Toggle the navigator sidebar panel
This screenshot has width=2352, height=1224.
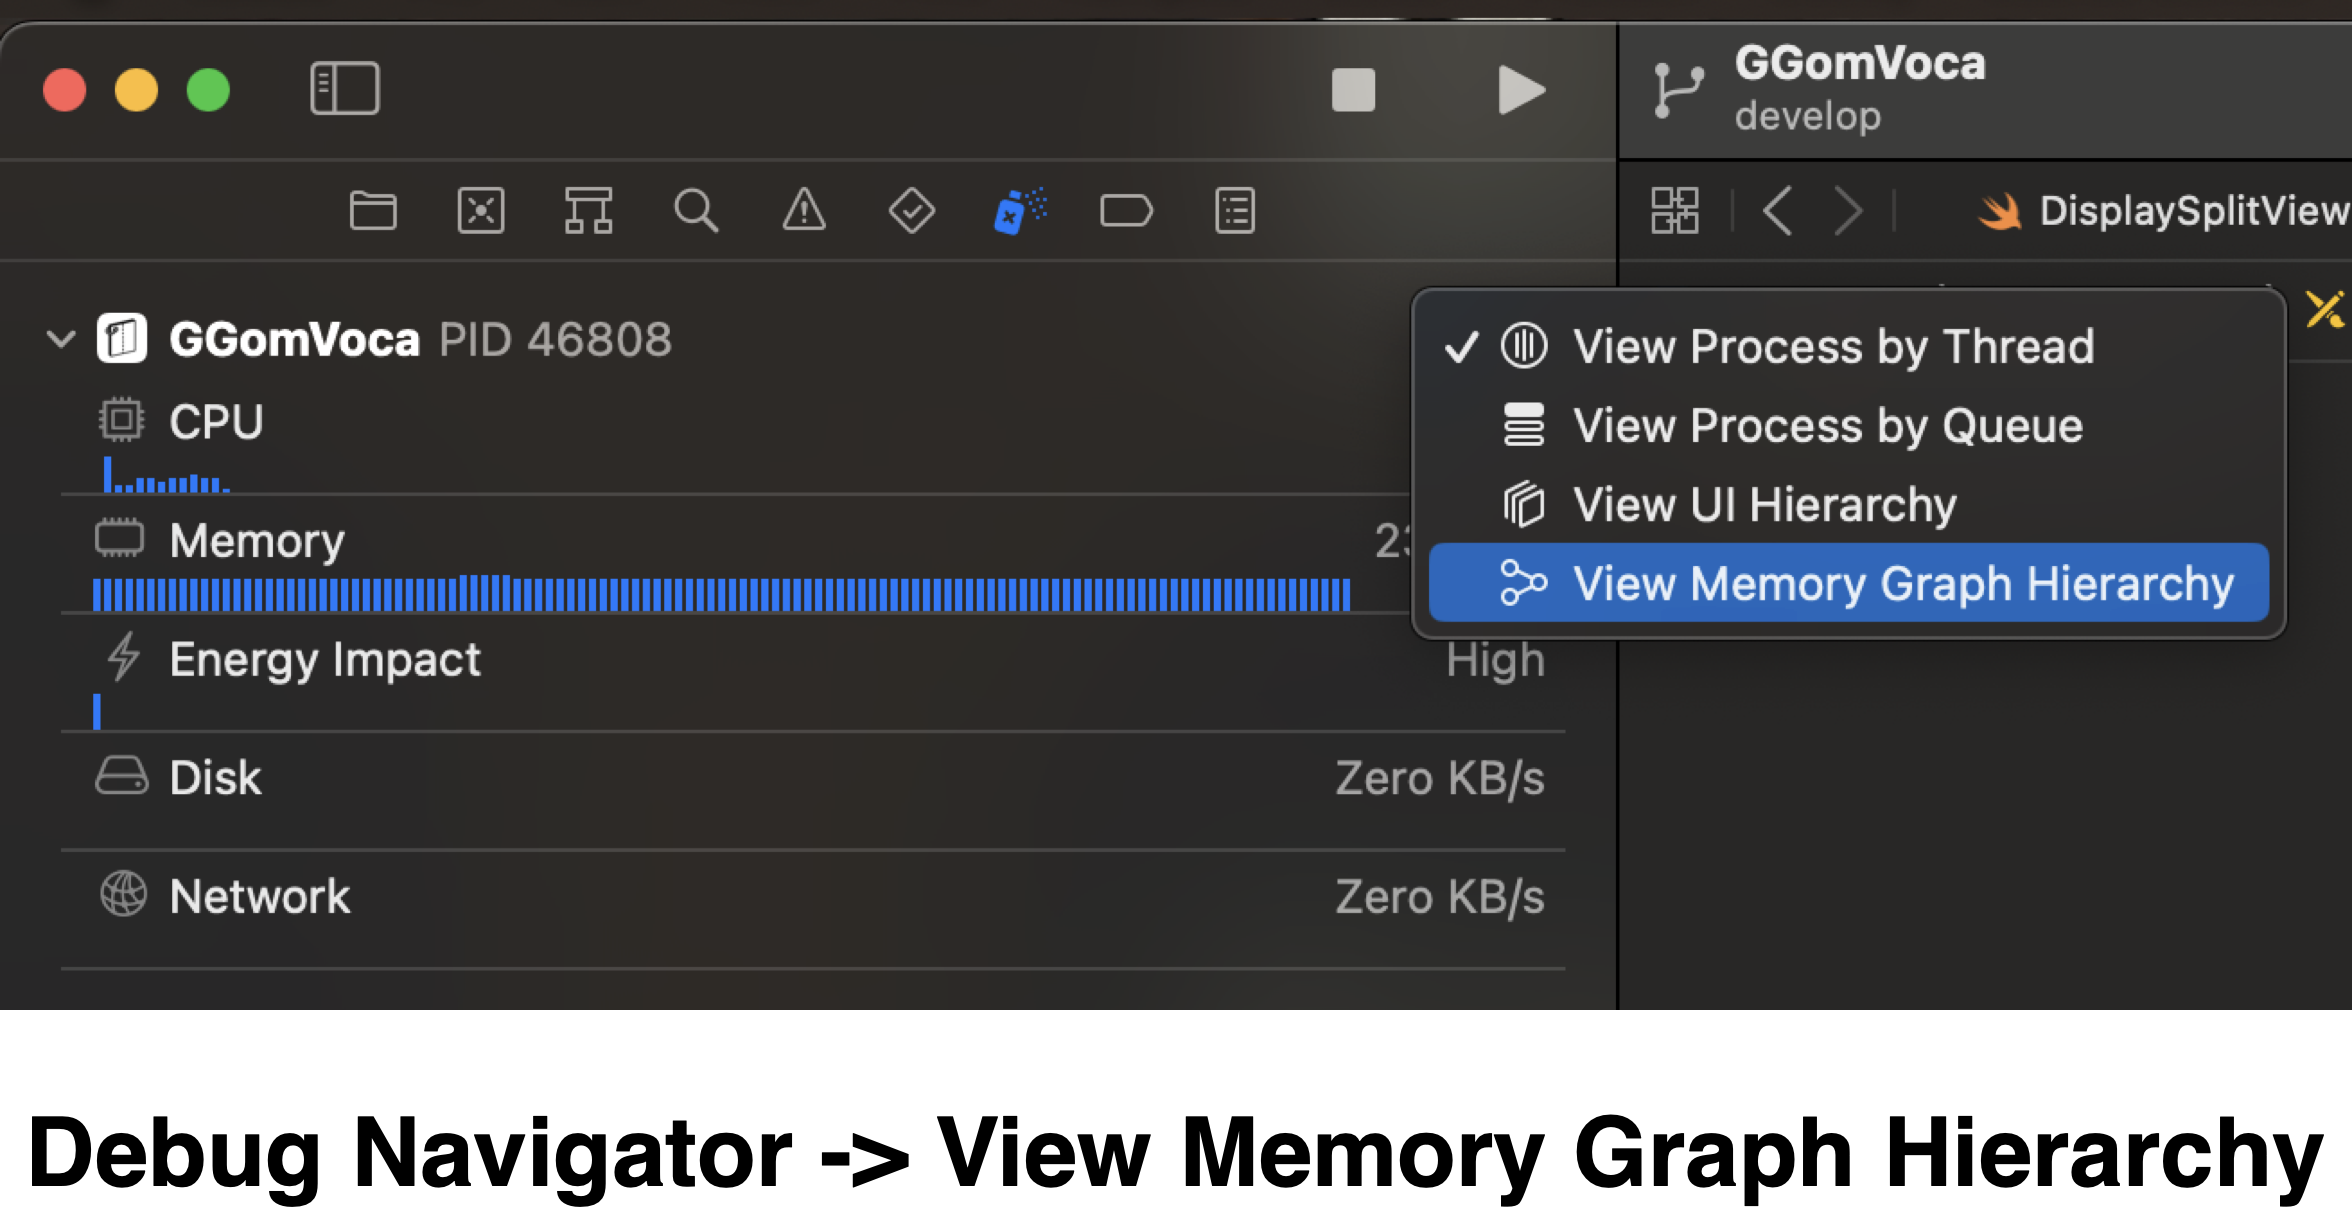[345, 89]
